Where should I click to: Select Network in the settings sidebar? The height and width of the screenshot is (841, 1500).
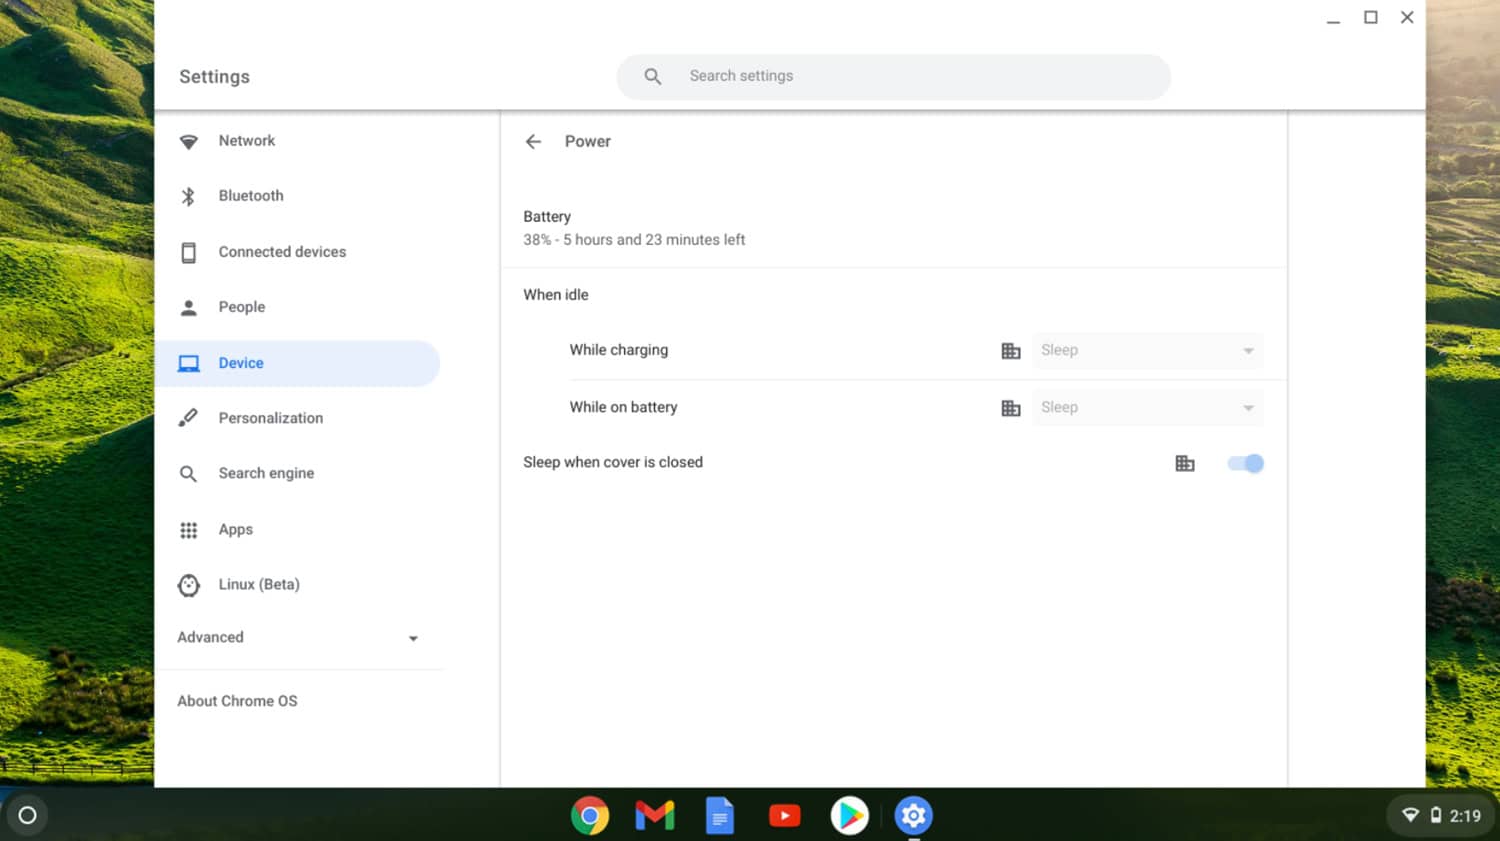[298, 141]
